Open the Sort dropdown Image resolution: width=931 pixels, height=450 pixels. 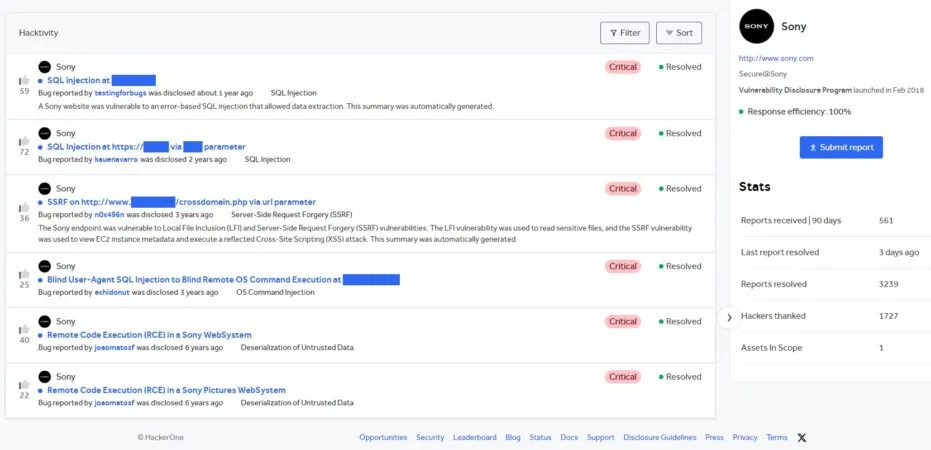click(679, 33)
